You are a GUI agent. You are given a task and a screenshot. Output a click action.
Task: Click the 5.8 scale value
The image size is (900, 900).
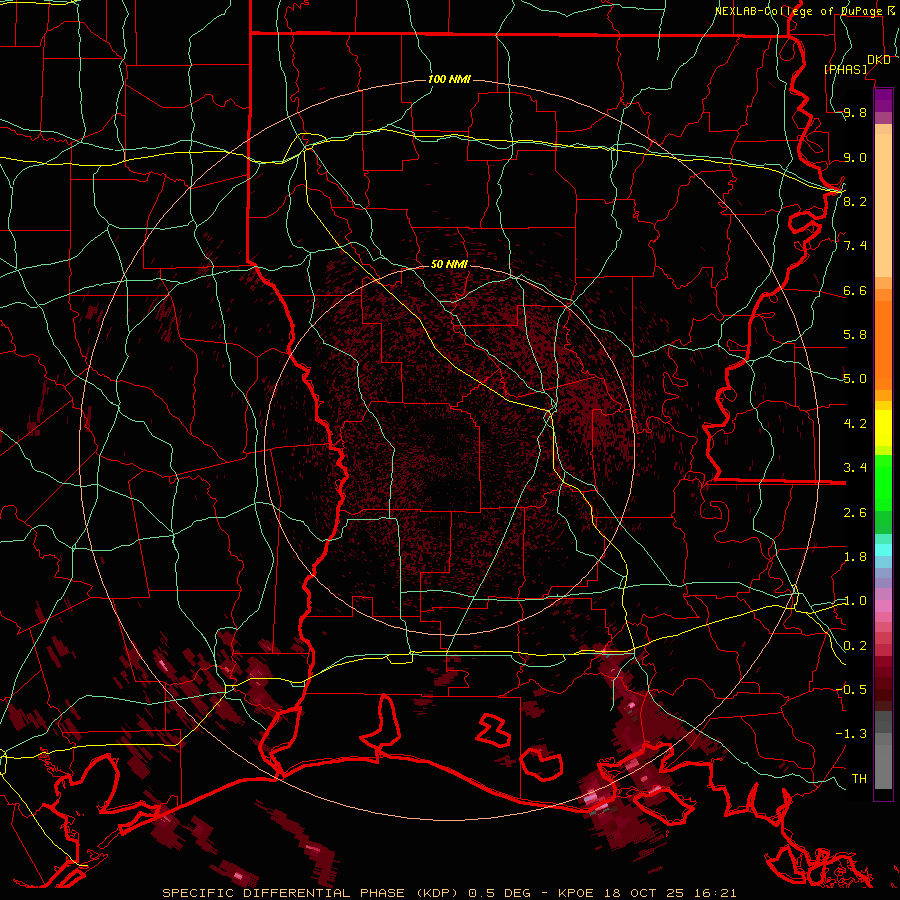855,335
